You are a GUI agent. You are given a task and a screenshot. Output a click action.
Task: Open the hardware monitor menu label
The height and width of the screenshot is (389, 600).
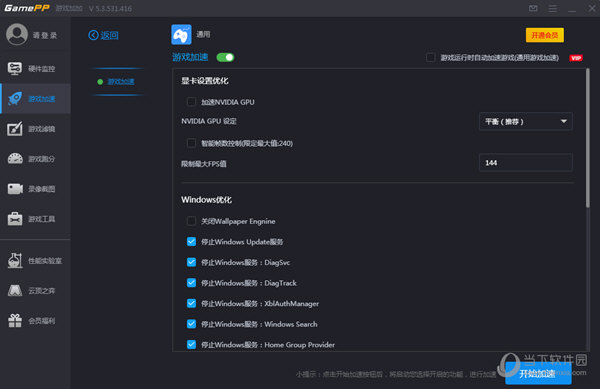[x=42, y=69]
